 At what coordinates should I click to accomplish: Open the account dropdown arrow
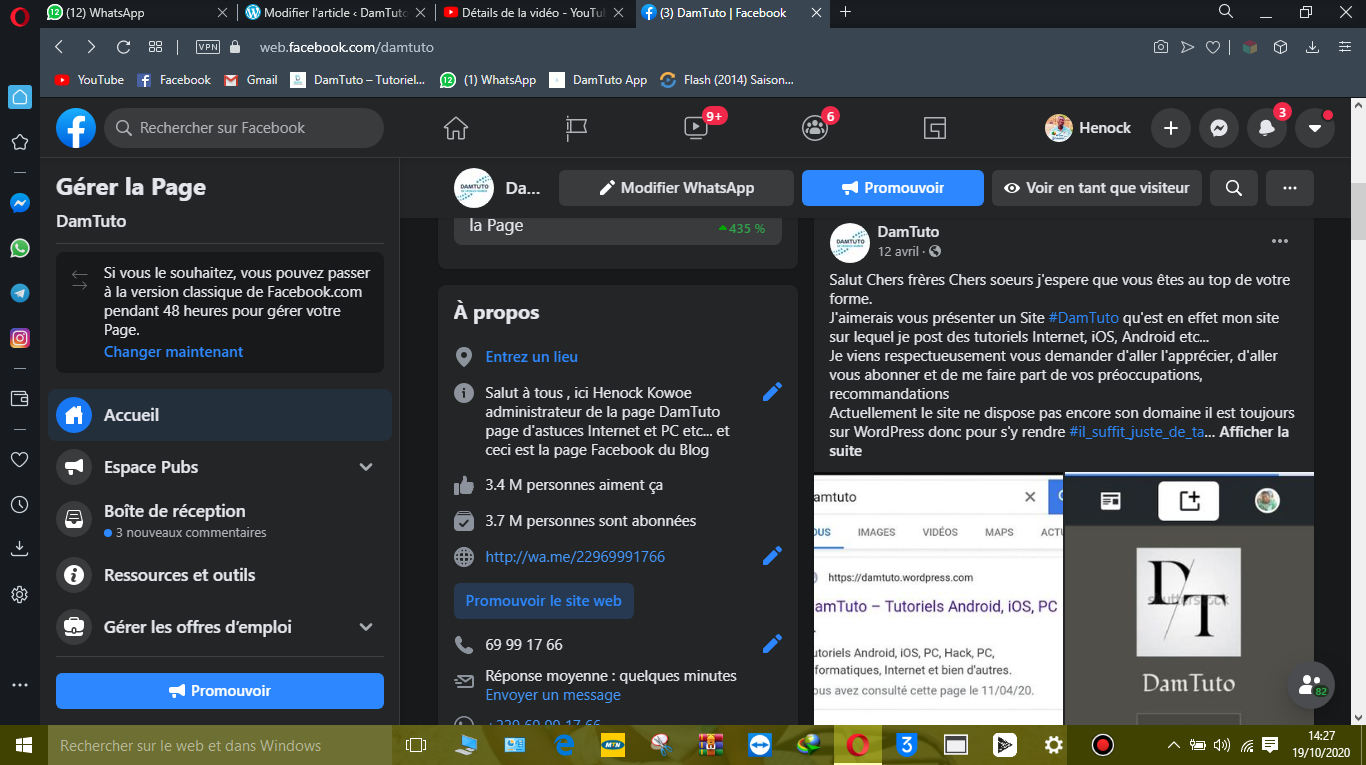1315,128
